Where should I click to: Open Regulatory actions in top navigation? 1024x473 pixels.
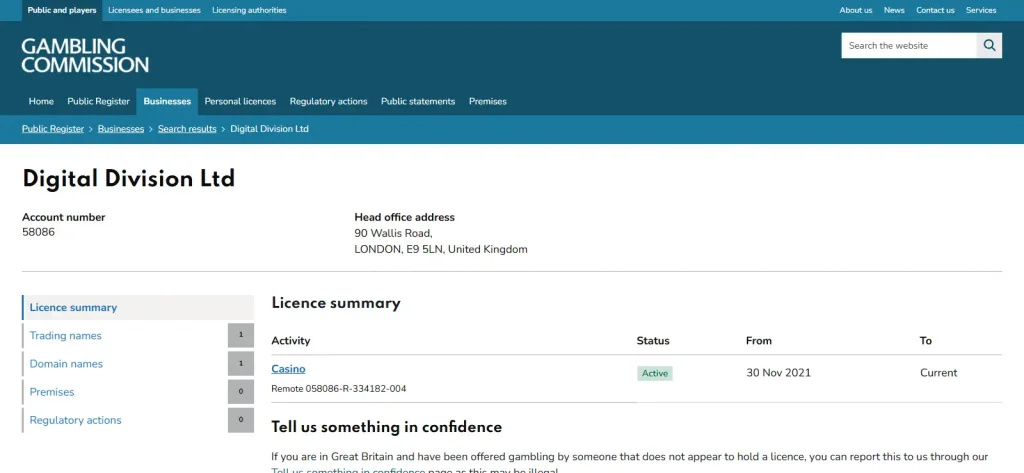(328, 101)
